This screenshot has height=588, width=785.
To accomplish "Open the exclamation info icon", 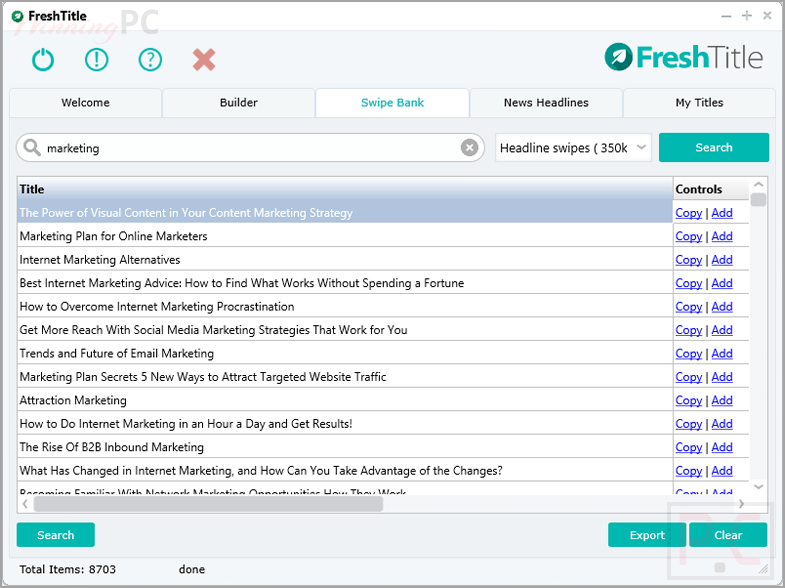I will pos(97,60).
